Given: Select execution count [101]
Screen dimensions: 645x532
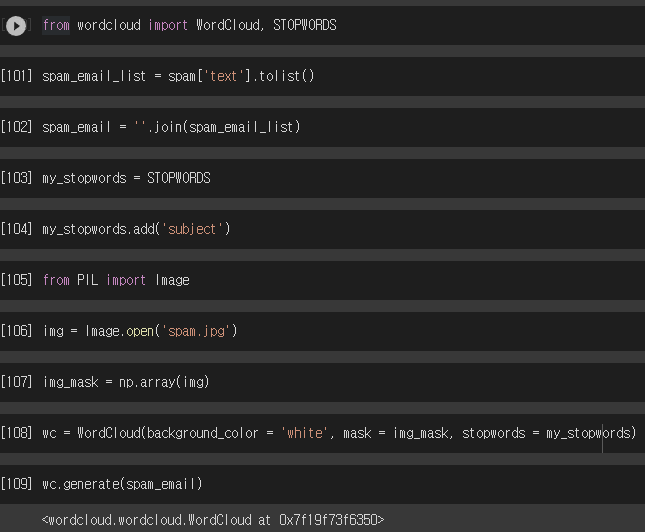Looking at the screenshot, I should pos(16,76).
